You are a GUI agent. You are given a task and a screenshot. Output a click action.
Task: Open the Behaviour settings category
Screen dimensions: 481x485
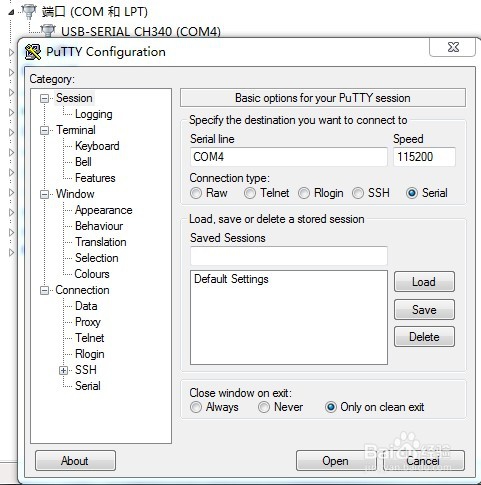pyautogui.click(x=99, y=226)
